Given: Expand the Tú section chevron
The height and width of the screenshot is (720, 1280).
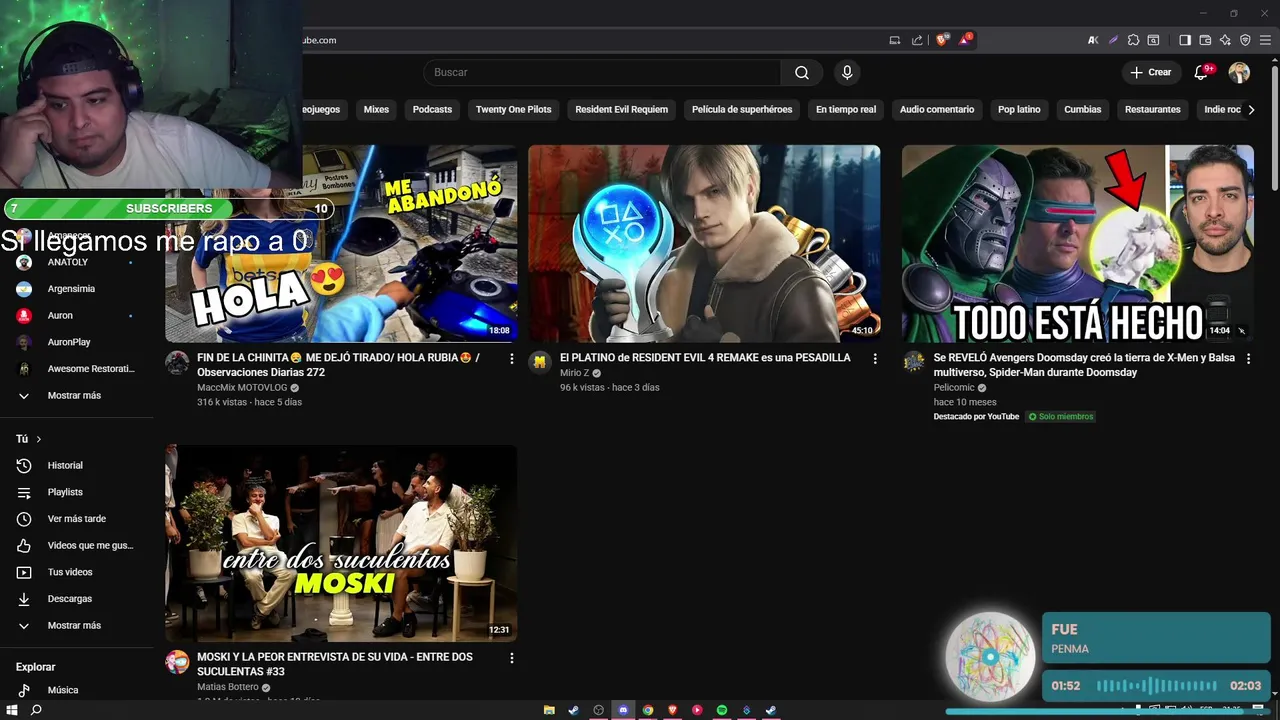Looking at the screenshot, I should pyautogui.click(x=39, y=439).
